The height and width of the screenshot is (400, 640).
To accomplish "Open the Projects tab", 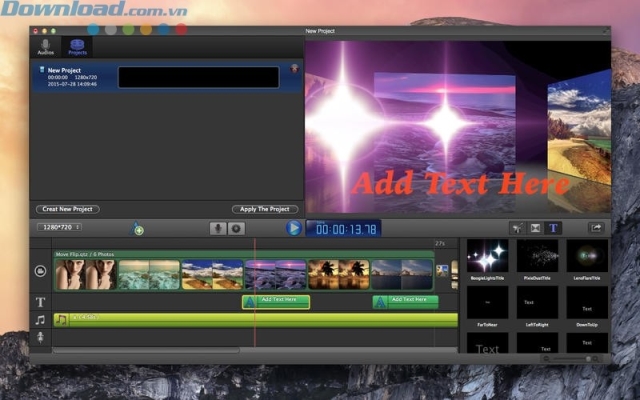I will click(x=75, y=47).
